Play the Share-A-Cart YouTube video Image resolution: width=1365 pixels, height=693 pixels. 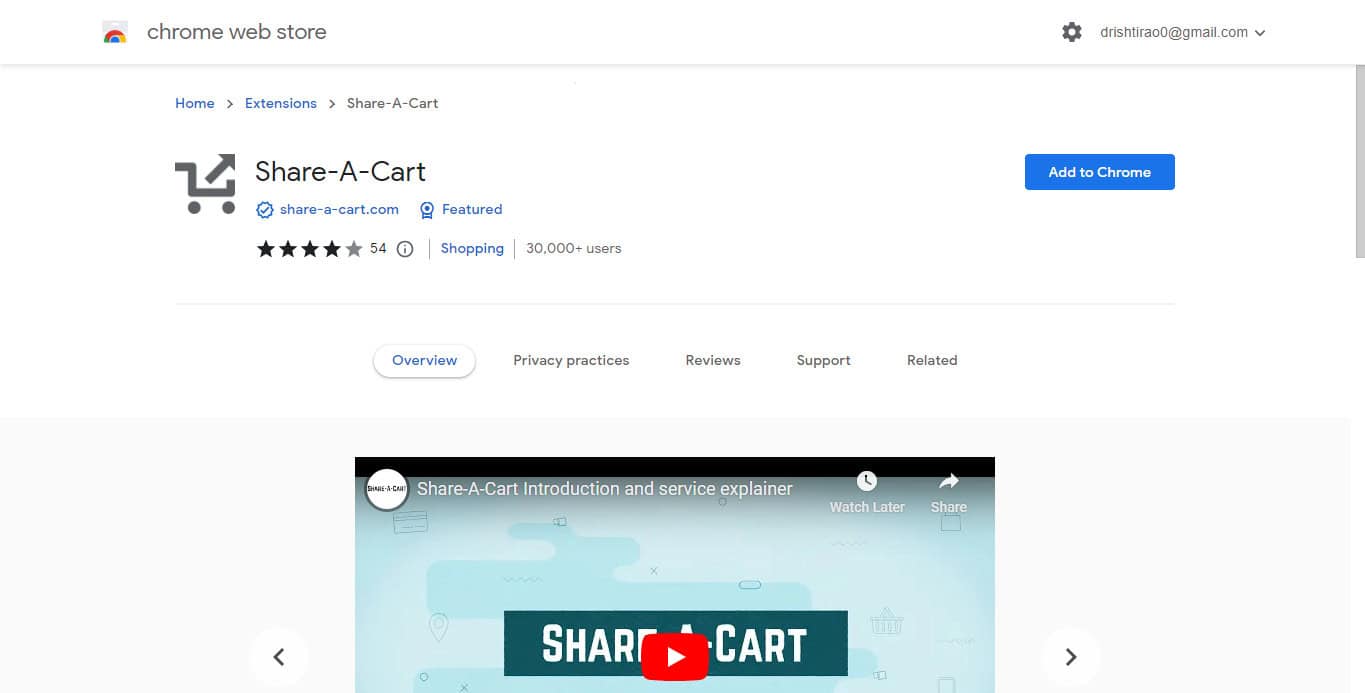click(x=675, y=656)
